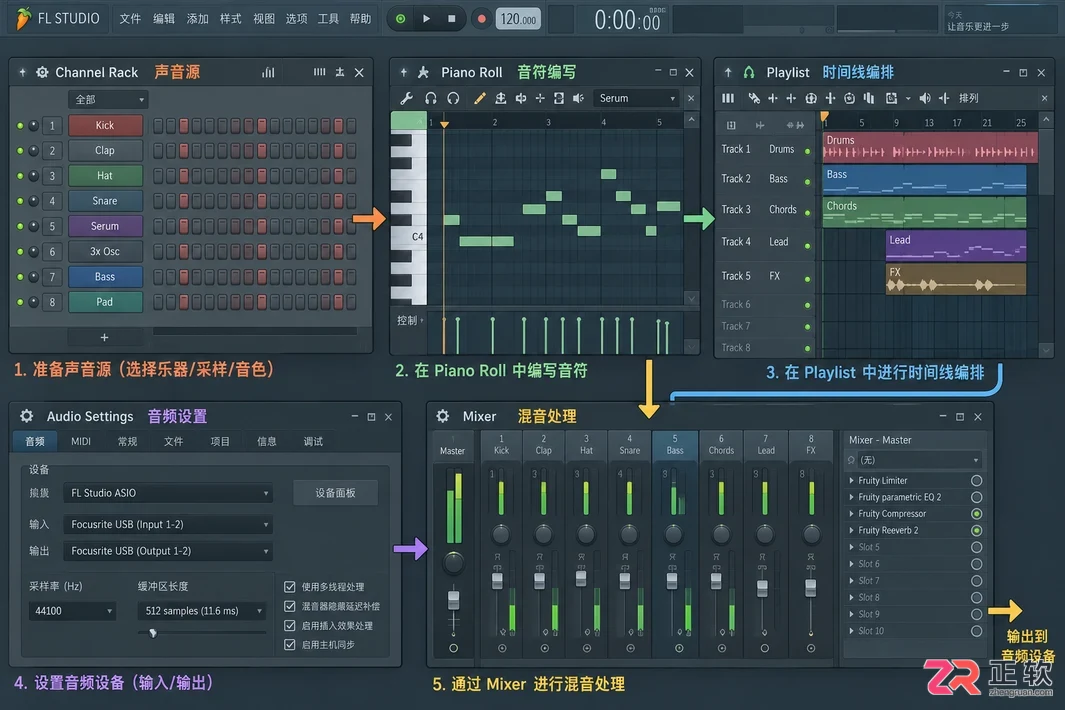Toggle green mute light of Bass channel
This screenshot has width=1065, height=710.
point(20,277)
